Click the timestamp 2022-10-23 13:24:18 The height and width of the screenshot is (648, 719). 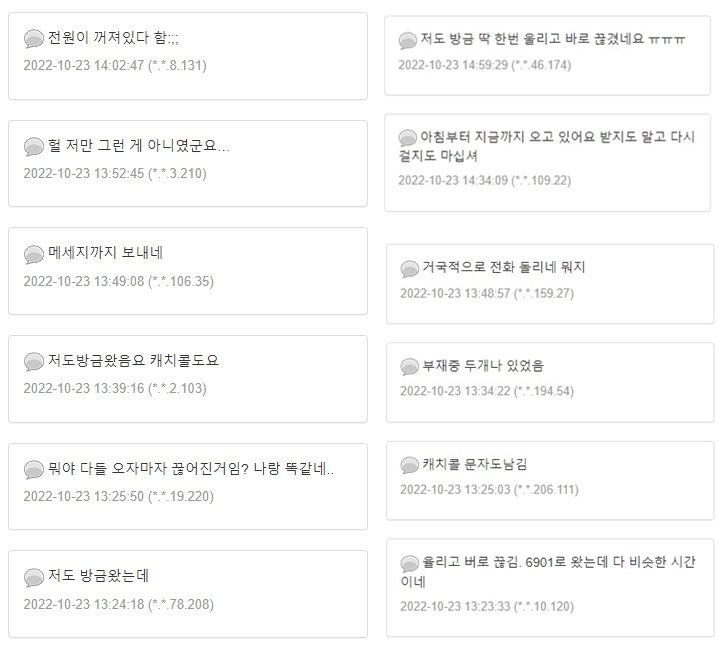(118, 604)
